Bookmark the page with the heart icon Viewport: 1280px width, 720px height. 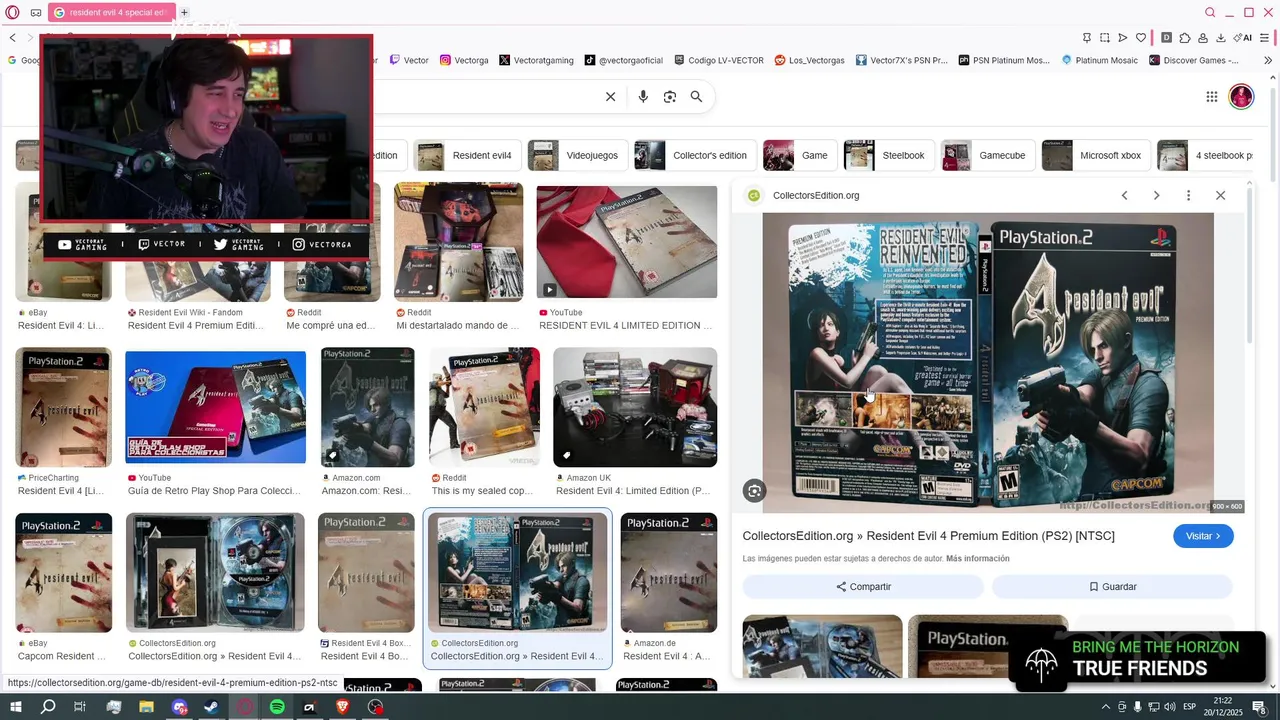point(1141,38)
